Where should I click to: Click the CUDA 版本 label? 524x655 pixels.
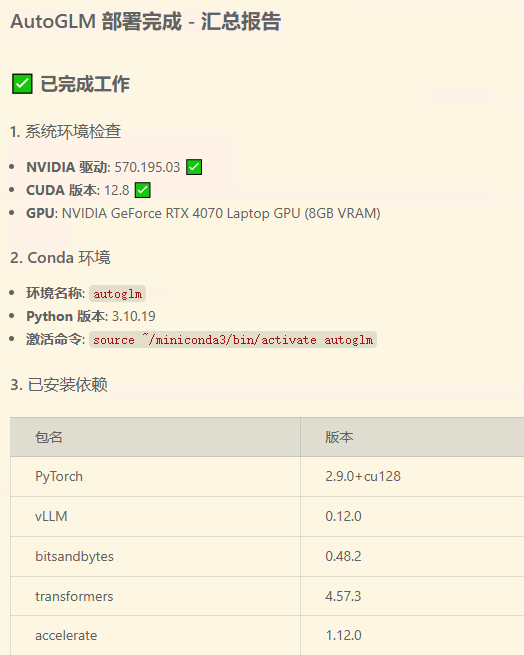point(63,190)
